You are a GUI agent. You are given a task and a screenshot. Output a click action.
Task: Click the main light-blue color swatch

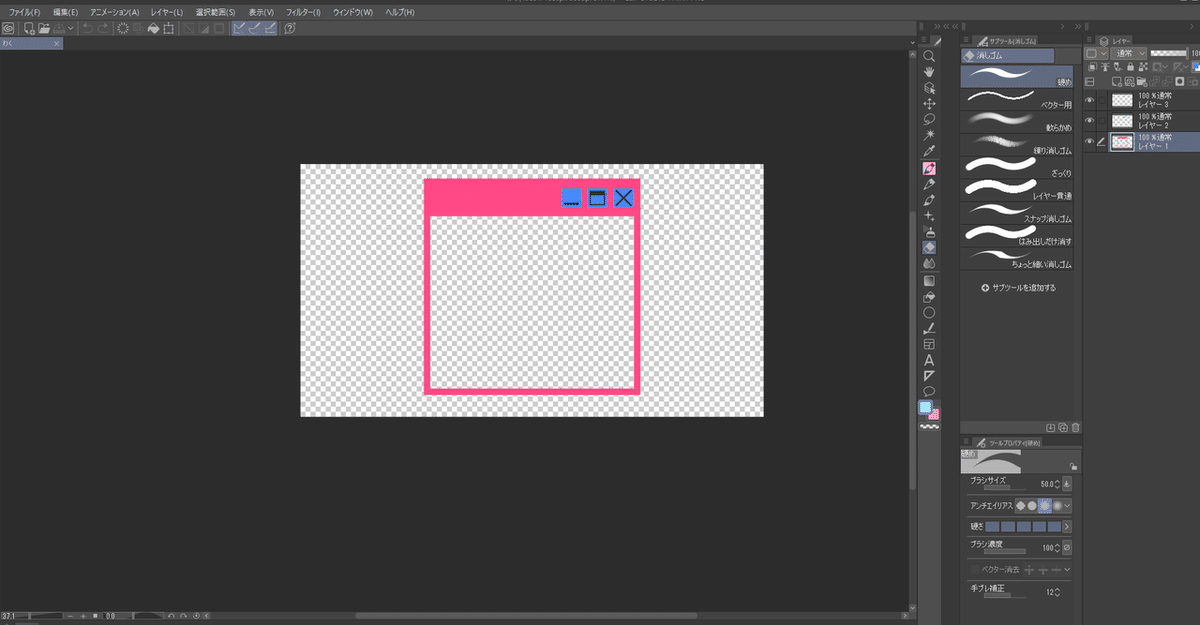(926, 407)
